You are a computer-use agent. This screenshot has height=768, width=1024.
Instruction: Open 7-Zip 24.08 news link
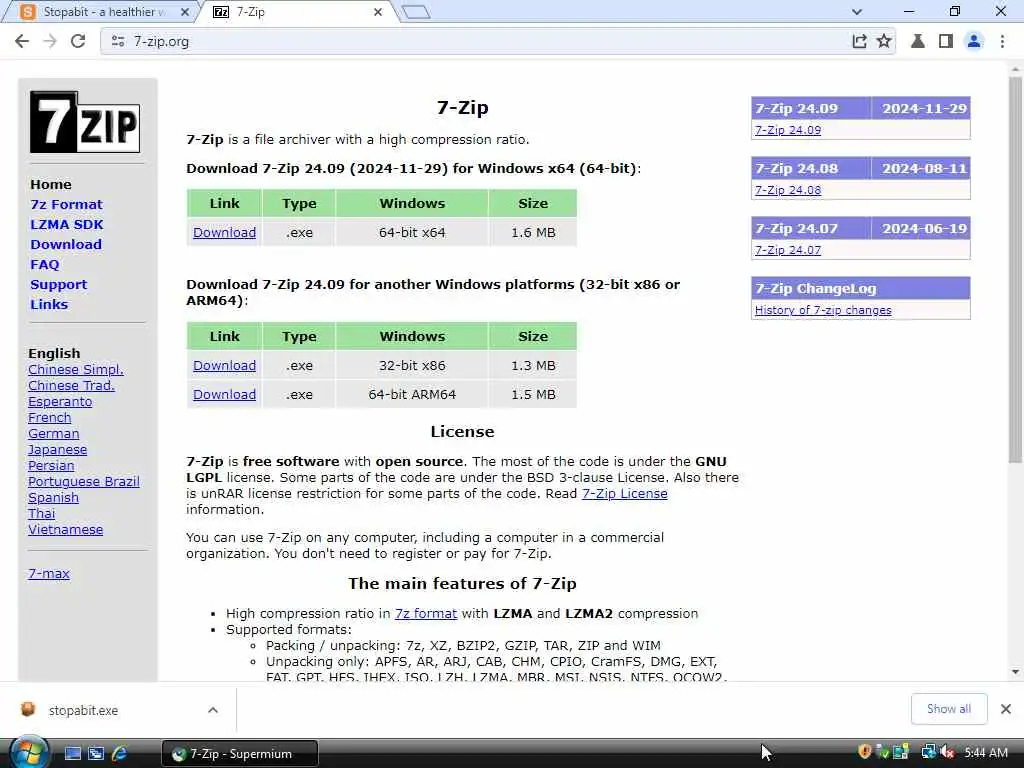click(788, 190)
